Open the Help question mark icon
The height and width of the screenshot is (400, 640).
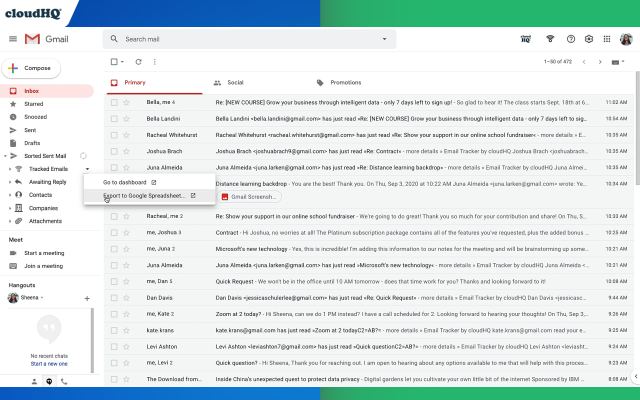(x=570, y=39)
